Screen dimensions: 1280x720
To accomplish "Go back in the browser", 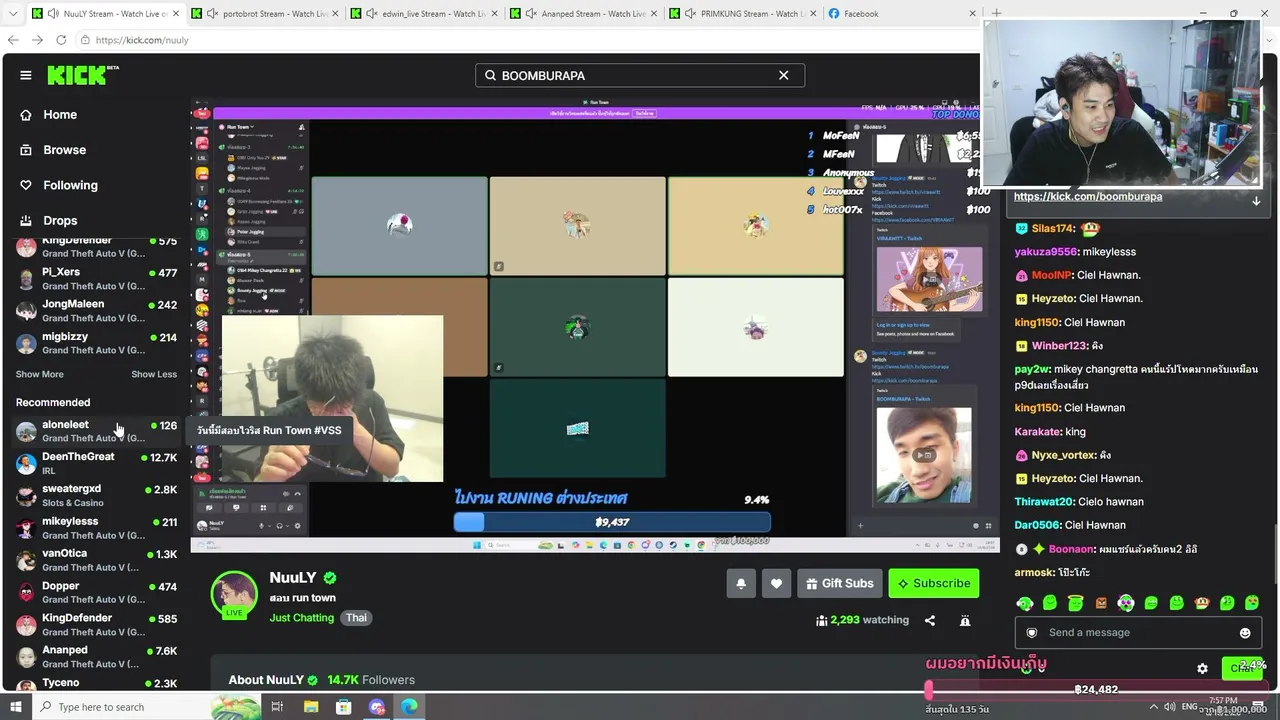I will coord(13,40).
